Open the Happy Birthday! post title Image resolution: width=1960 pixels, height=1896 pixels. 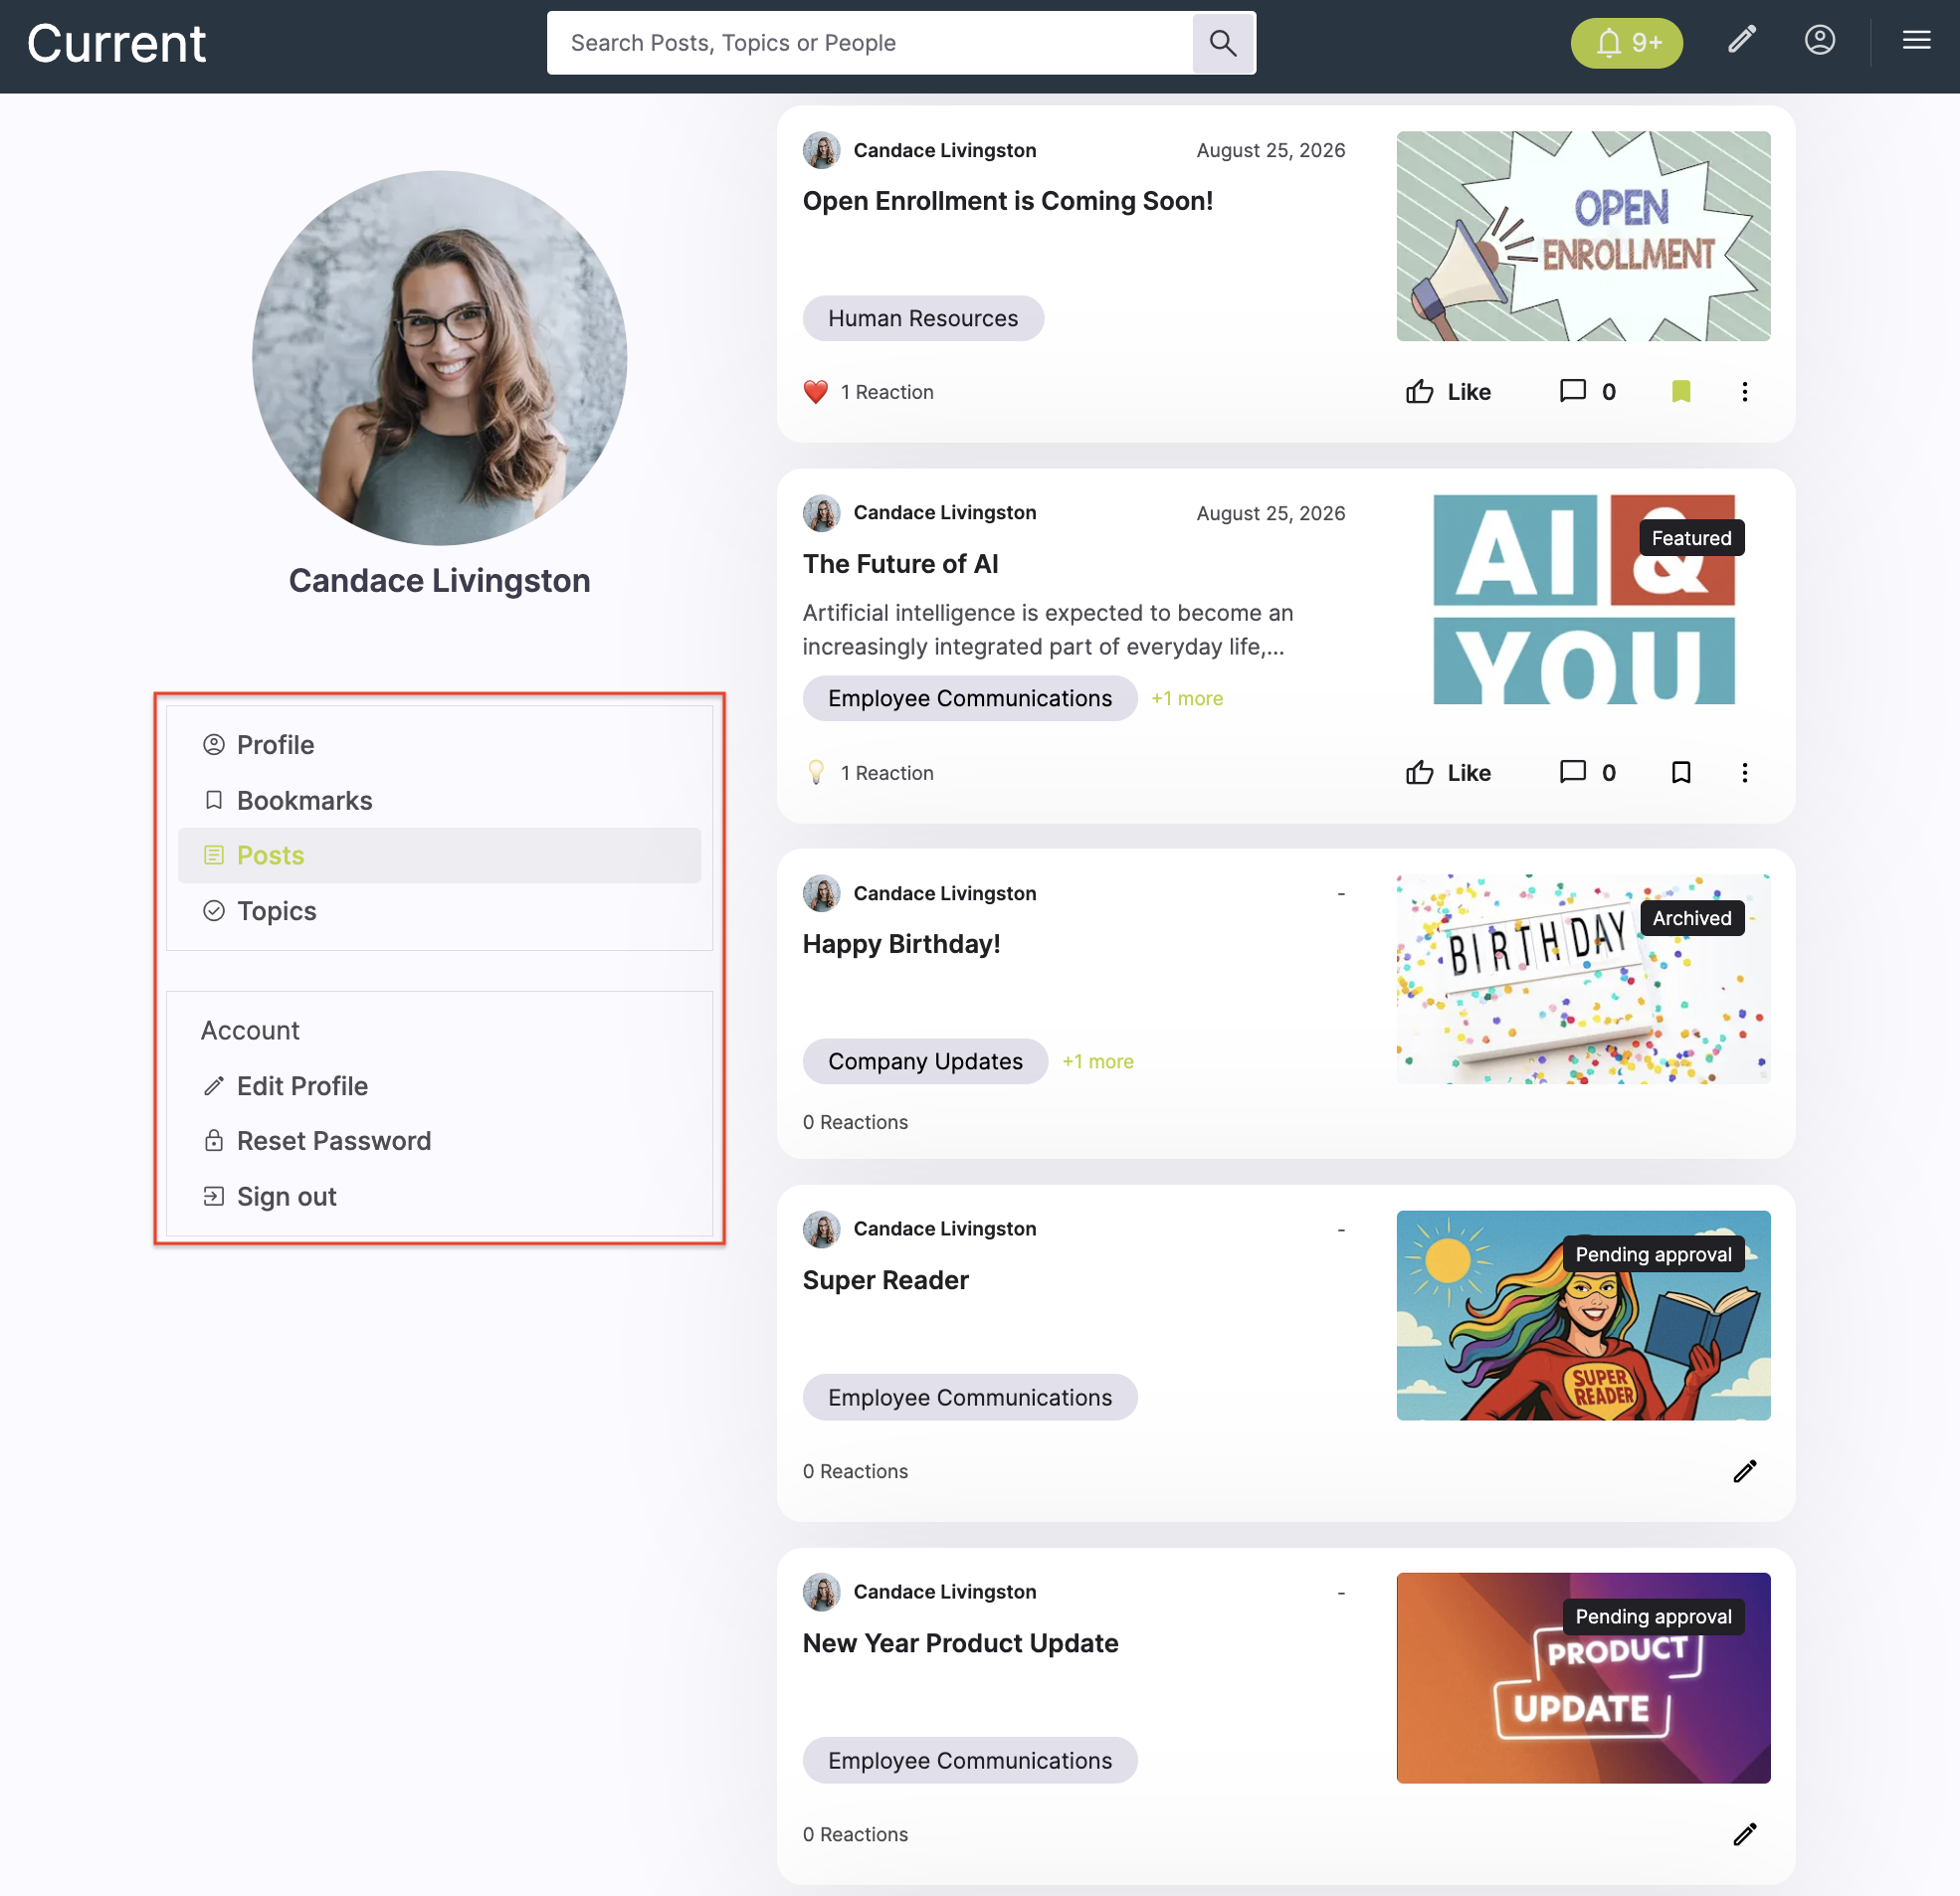point(901,944)
